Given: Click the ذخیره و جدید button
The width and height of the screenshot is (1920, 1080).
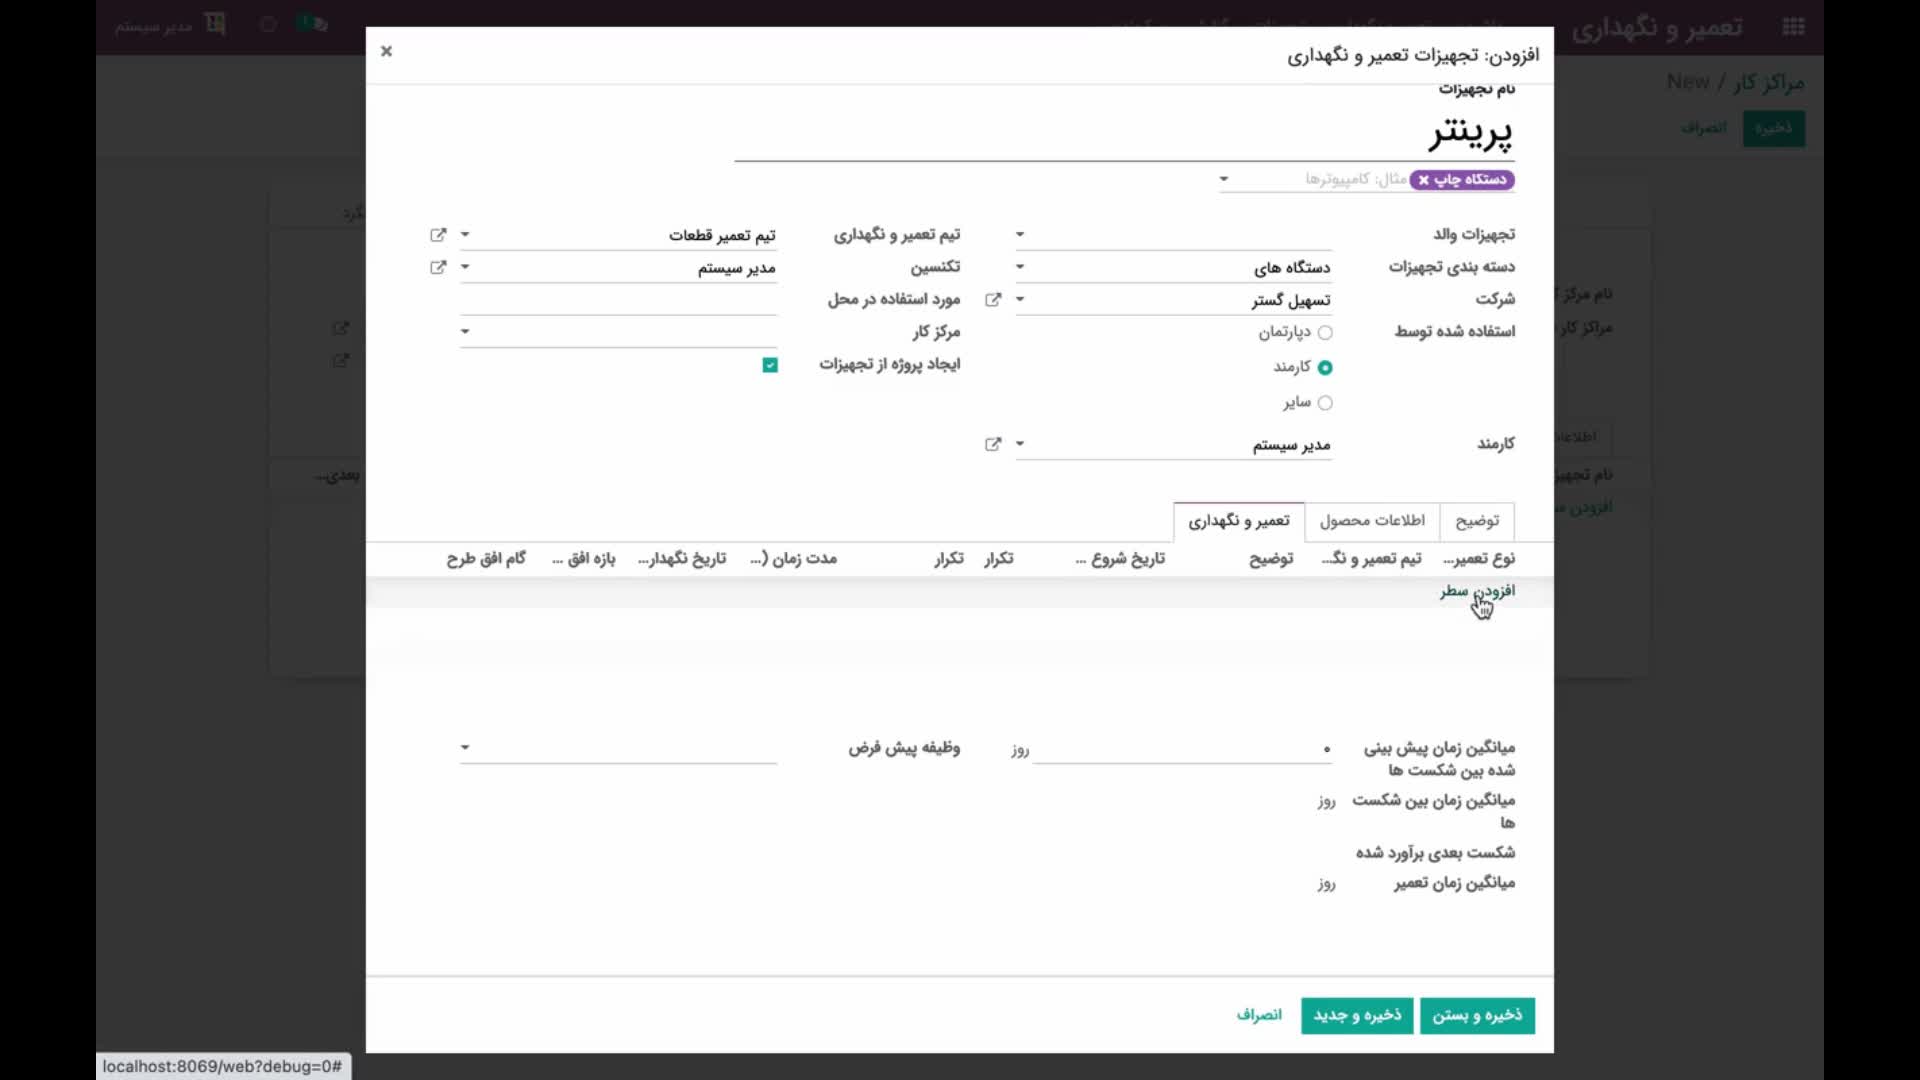Looking at the screenshot, I should coord(1357,1016).
